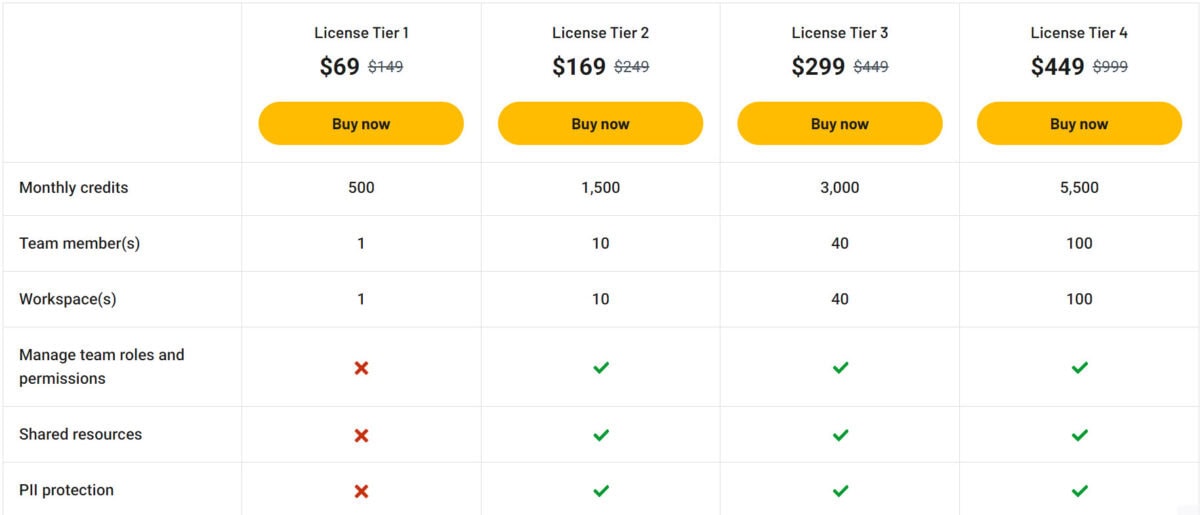The width and height of the screenshot is (1200, 515).
Task: Click Tier 3 checkmark for team roles
Action: tap(840, 368)
